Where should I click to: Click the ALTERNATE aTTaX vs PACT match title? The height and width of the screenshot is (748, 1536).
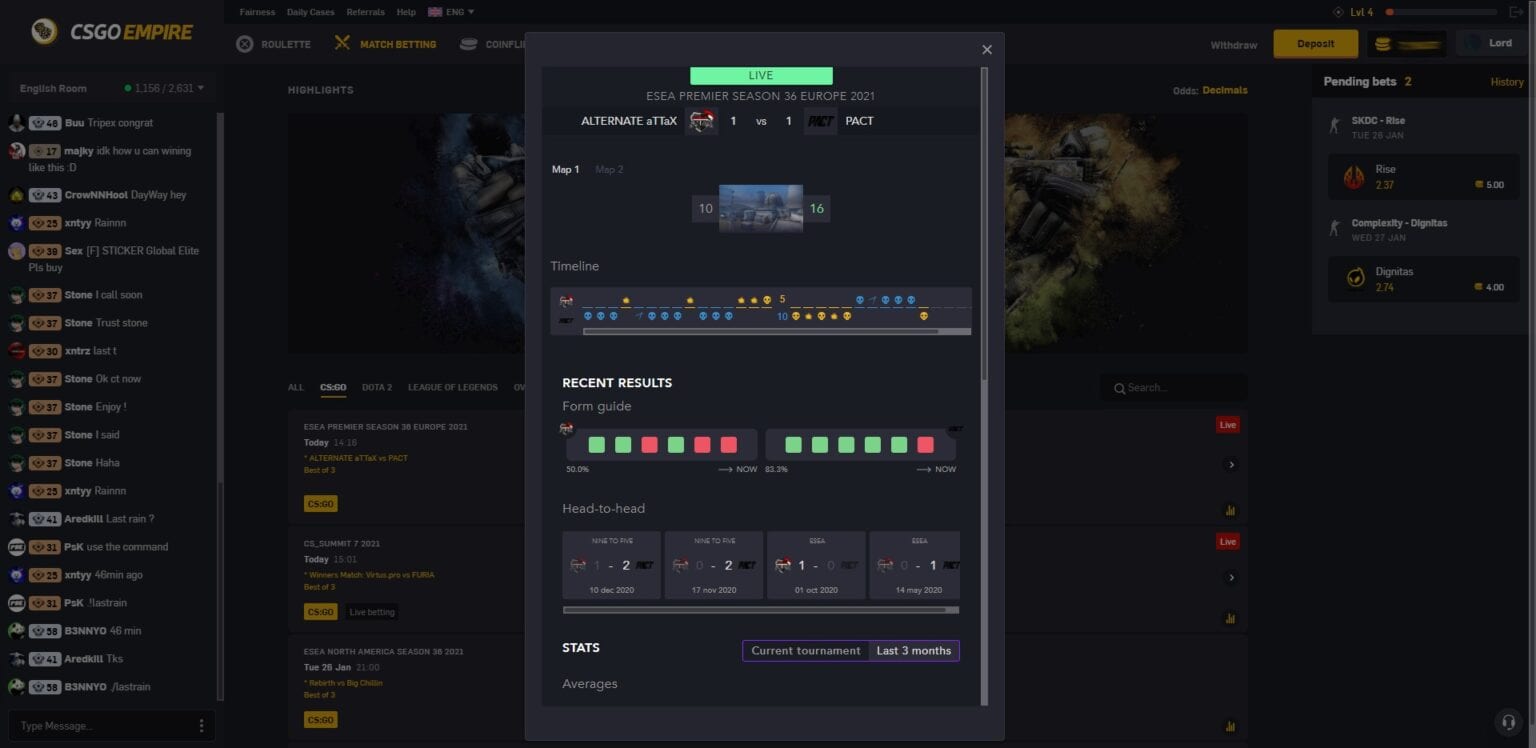click(x=358, y=458)
